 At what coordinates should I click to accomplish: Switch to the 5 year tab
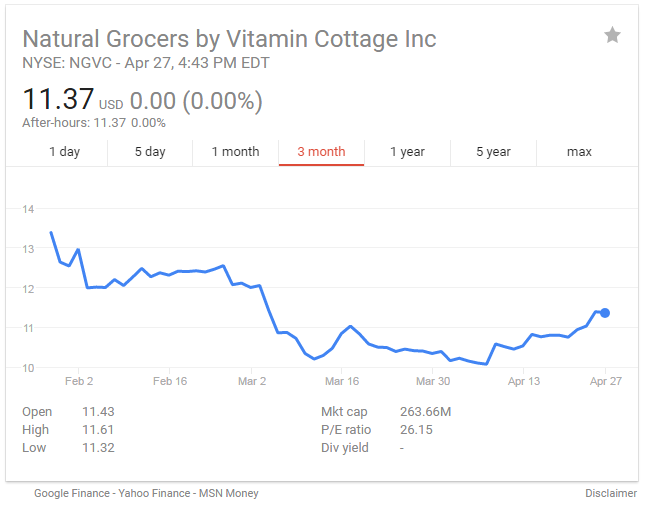tap(493, 152)
